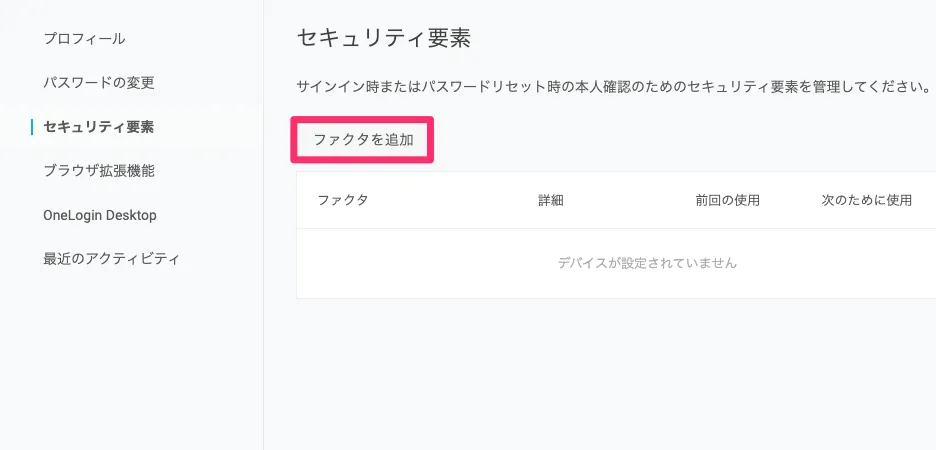
Task: Click the 詳細 column header
Action: point(551,200)
